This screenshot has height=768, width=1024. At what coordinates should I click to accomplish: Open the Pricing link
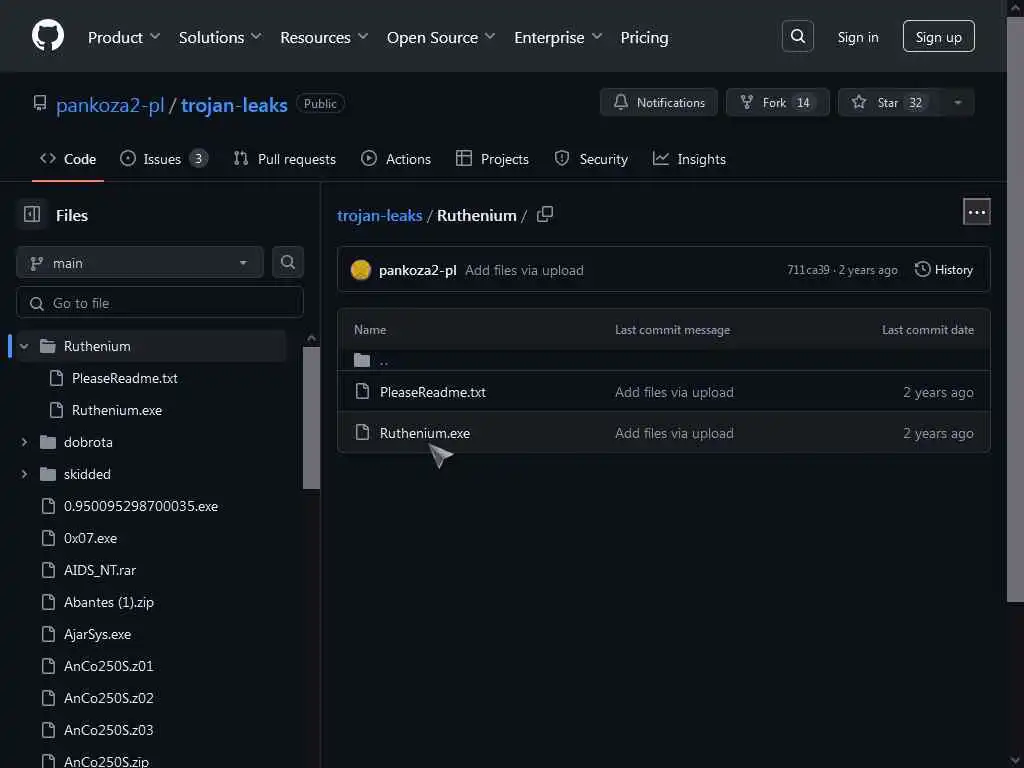(644, 37)
